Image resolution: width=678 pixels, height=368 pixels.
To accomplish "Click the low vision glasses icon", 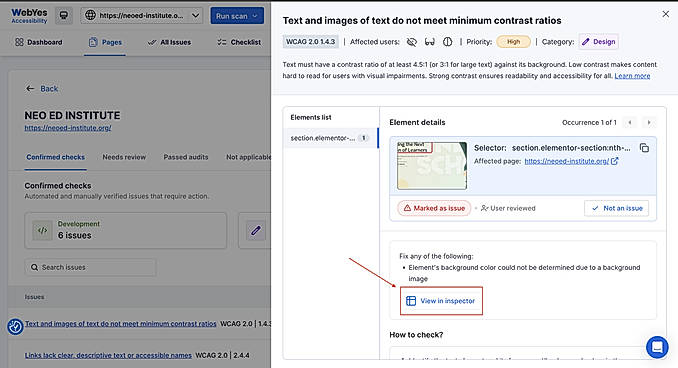I will click(x=429, y=42).
